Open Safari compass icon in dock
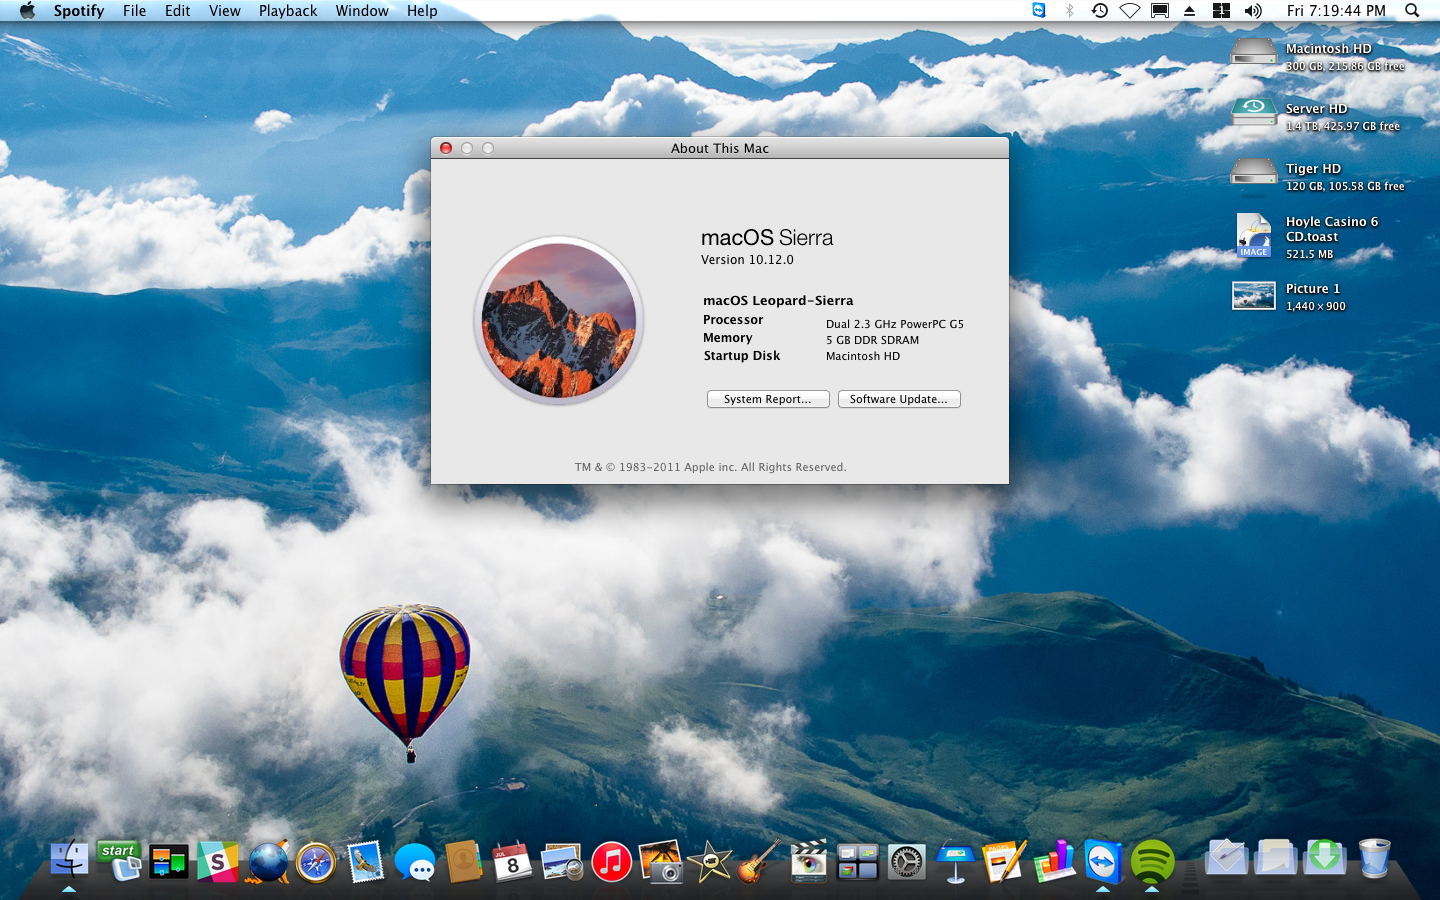 point(316,862)
